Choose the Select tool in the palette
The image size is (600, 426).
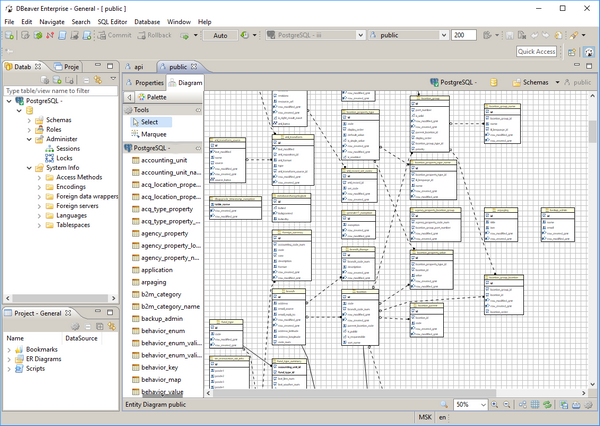(x=151, y=122)
